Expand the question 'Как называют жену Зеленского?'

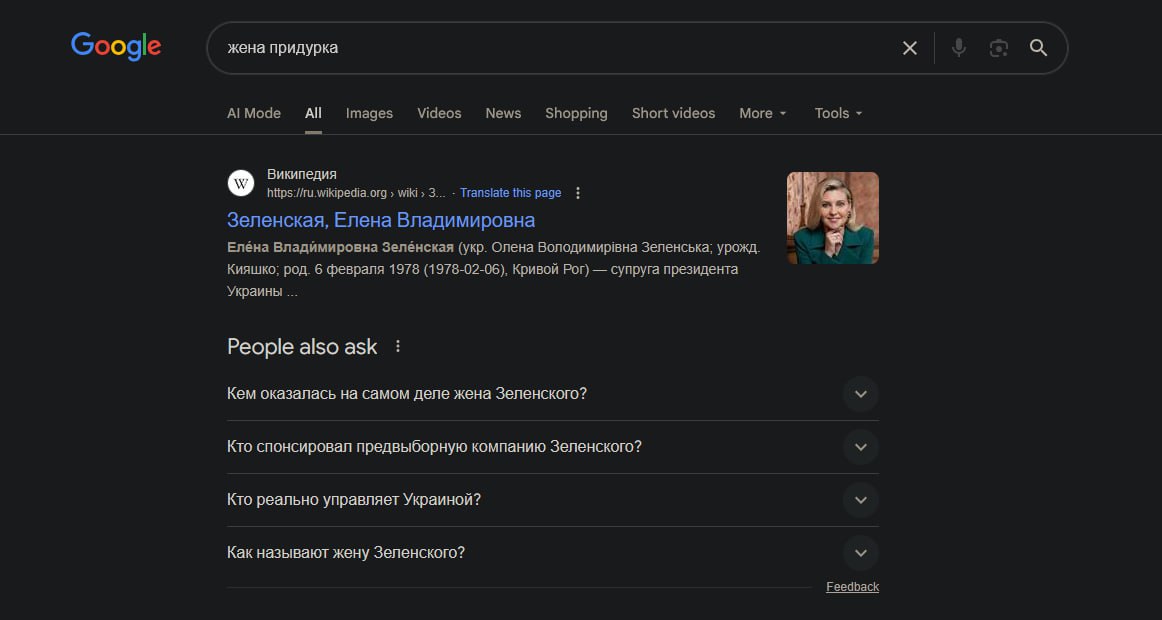click(860, 553)
